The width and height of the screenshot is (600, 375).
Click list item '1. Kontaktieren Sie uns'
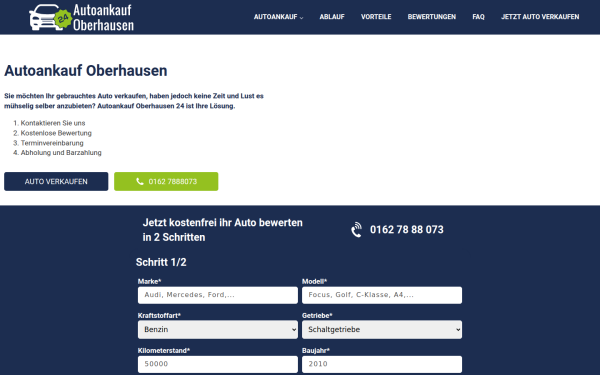[x=49, y=123]
